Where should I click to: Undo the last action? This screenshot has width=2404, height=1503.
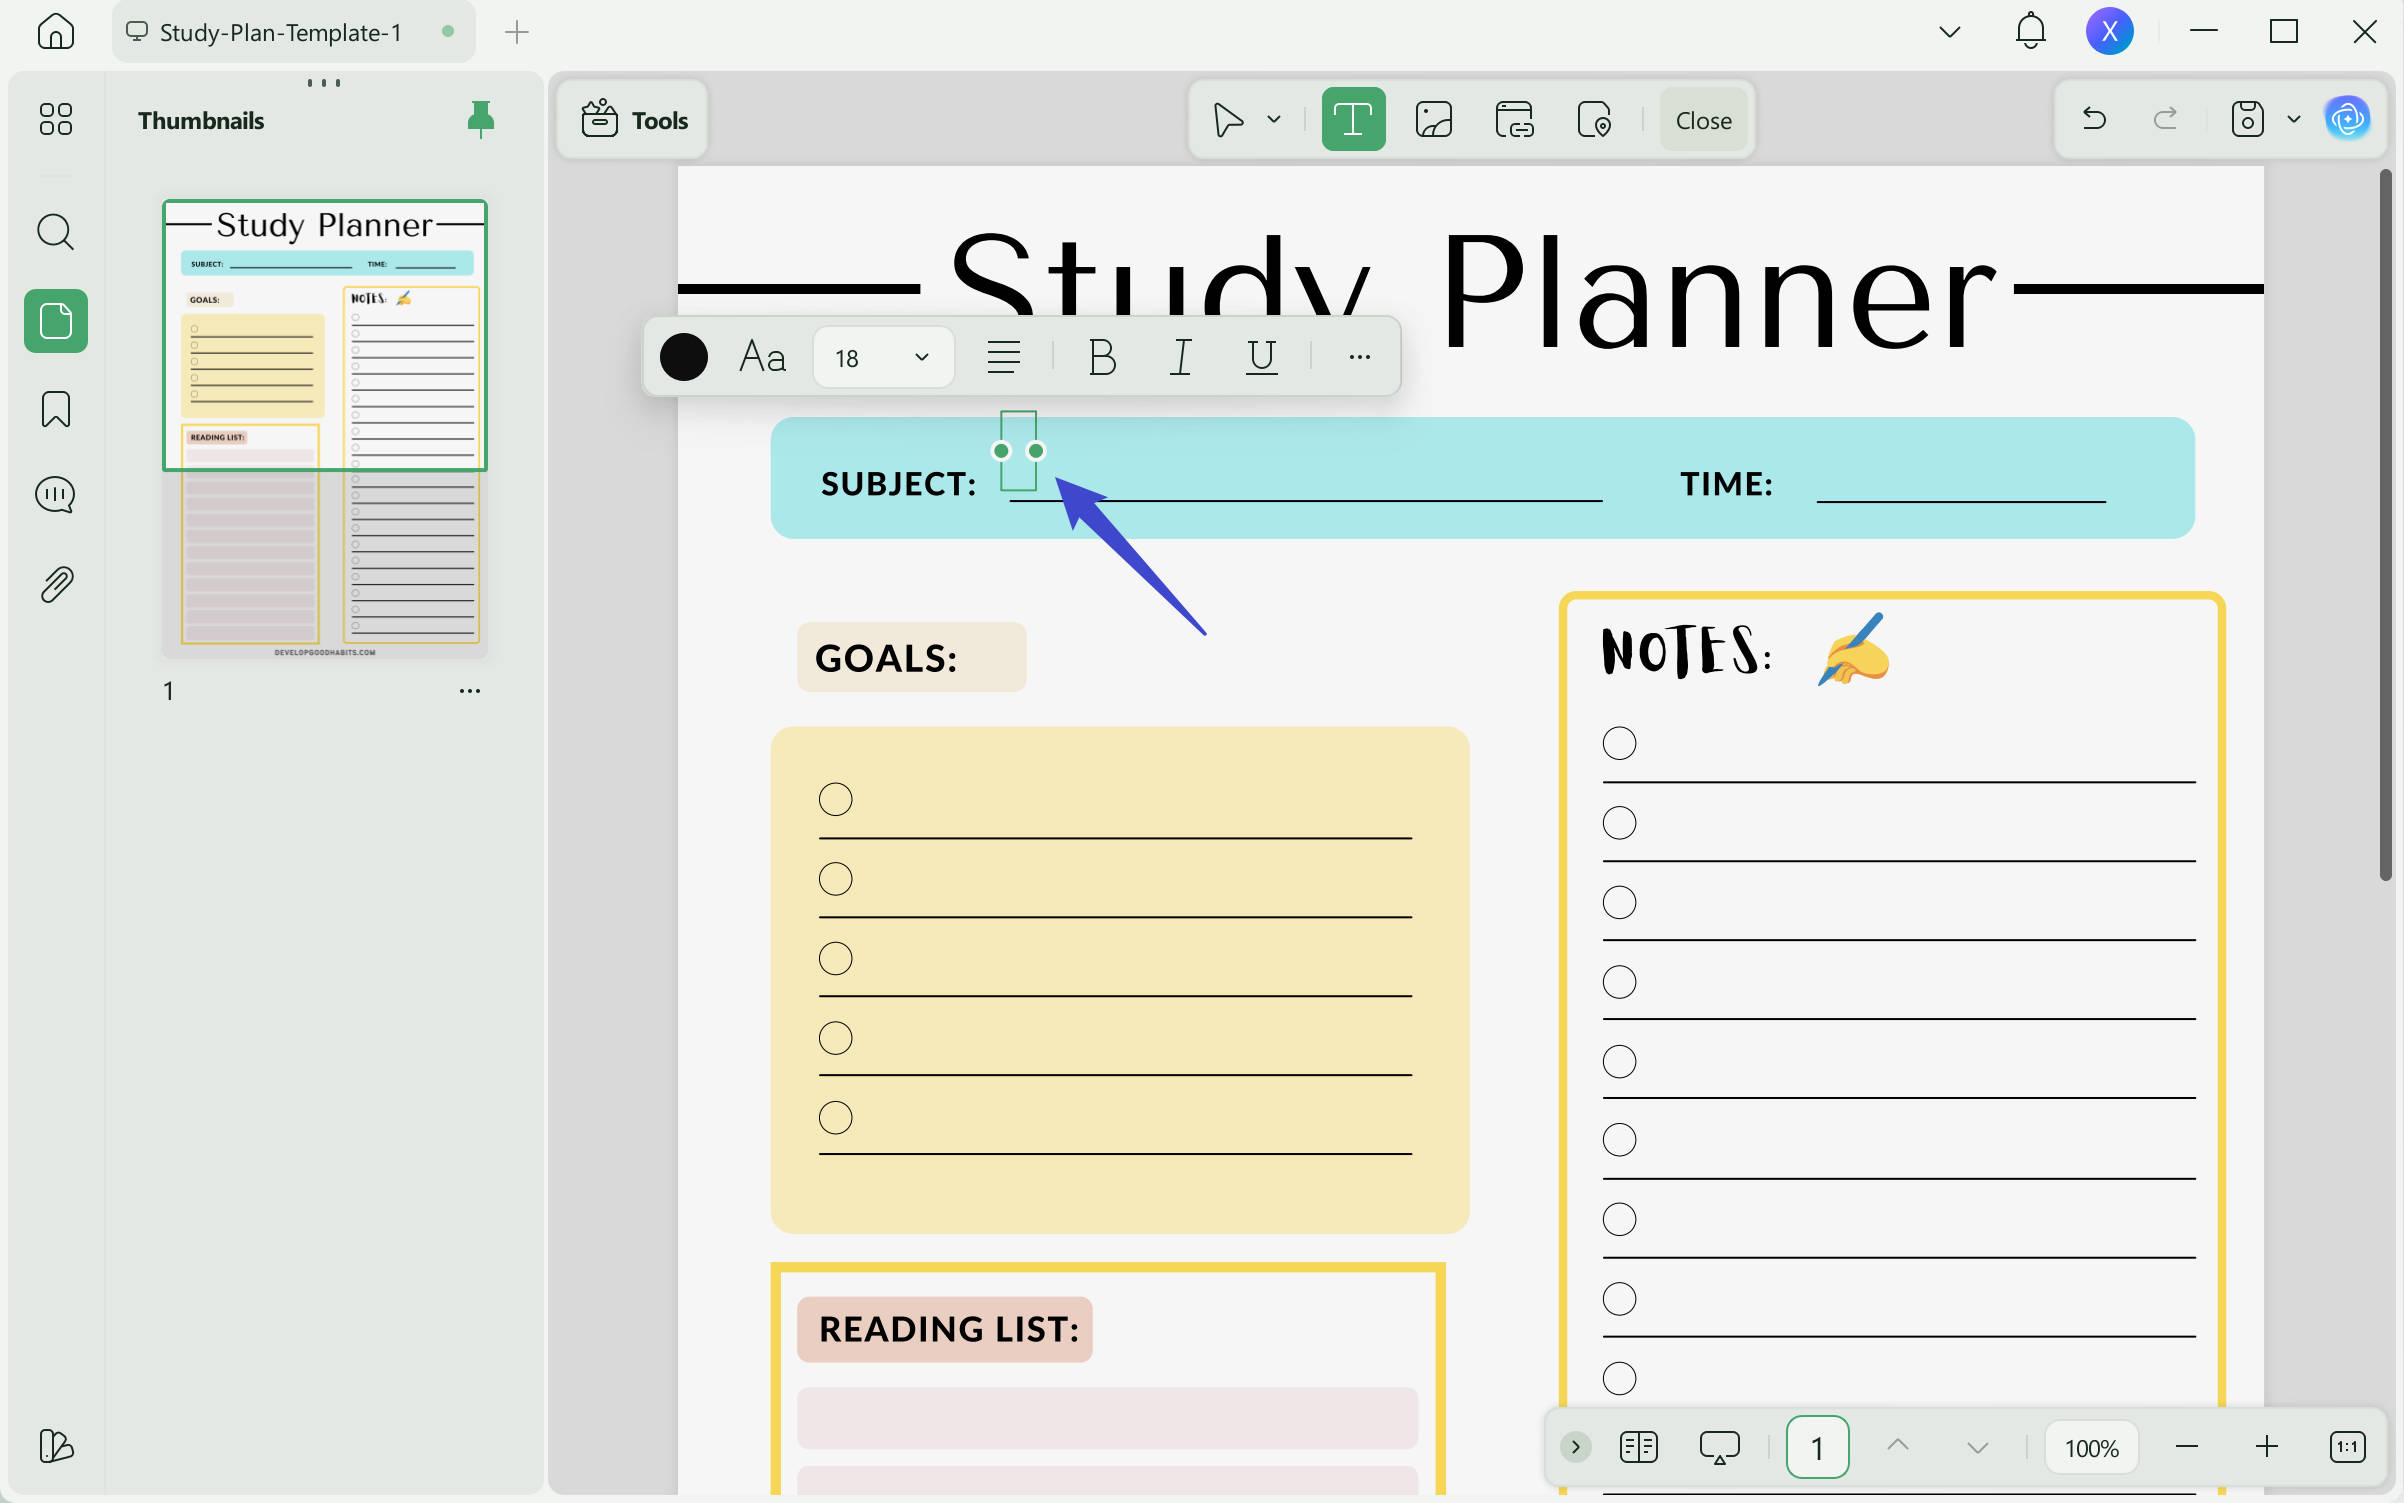[2094, 119]
